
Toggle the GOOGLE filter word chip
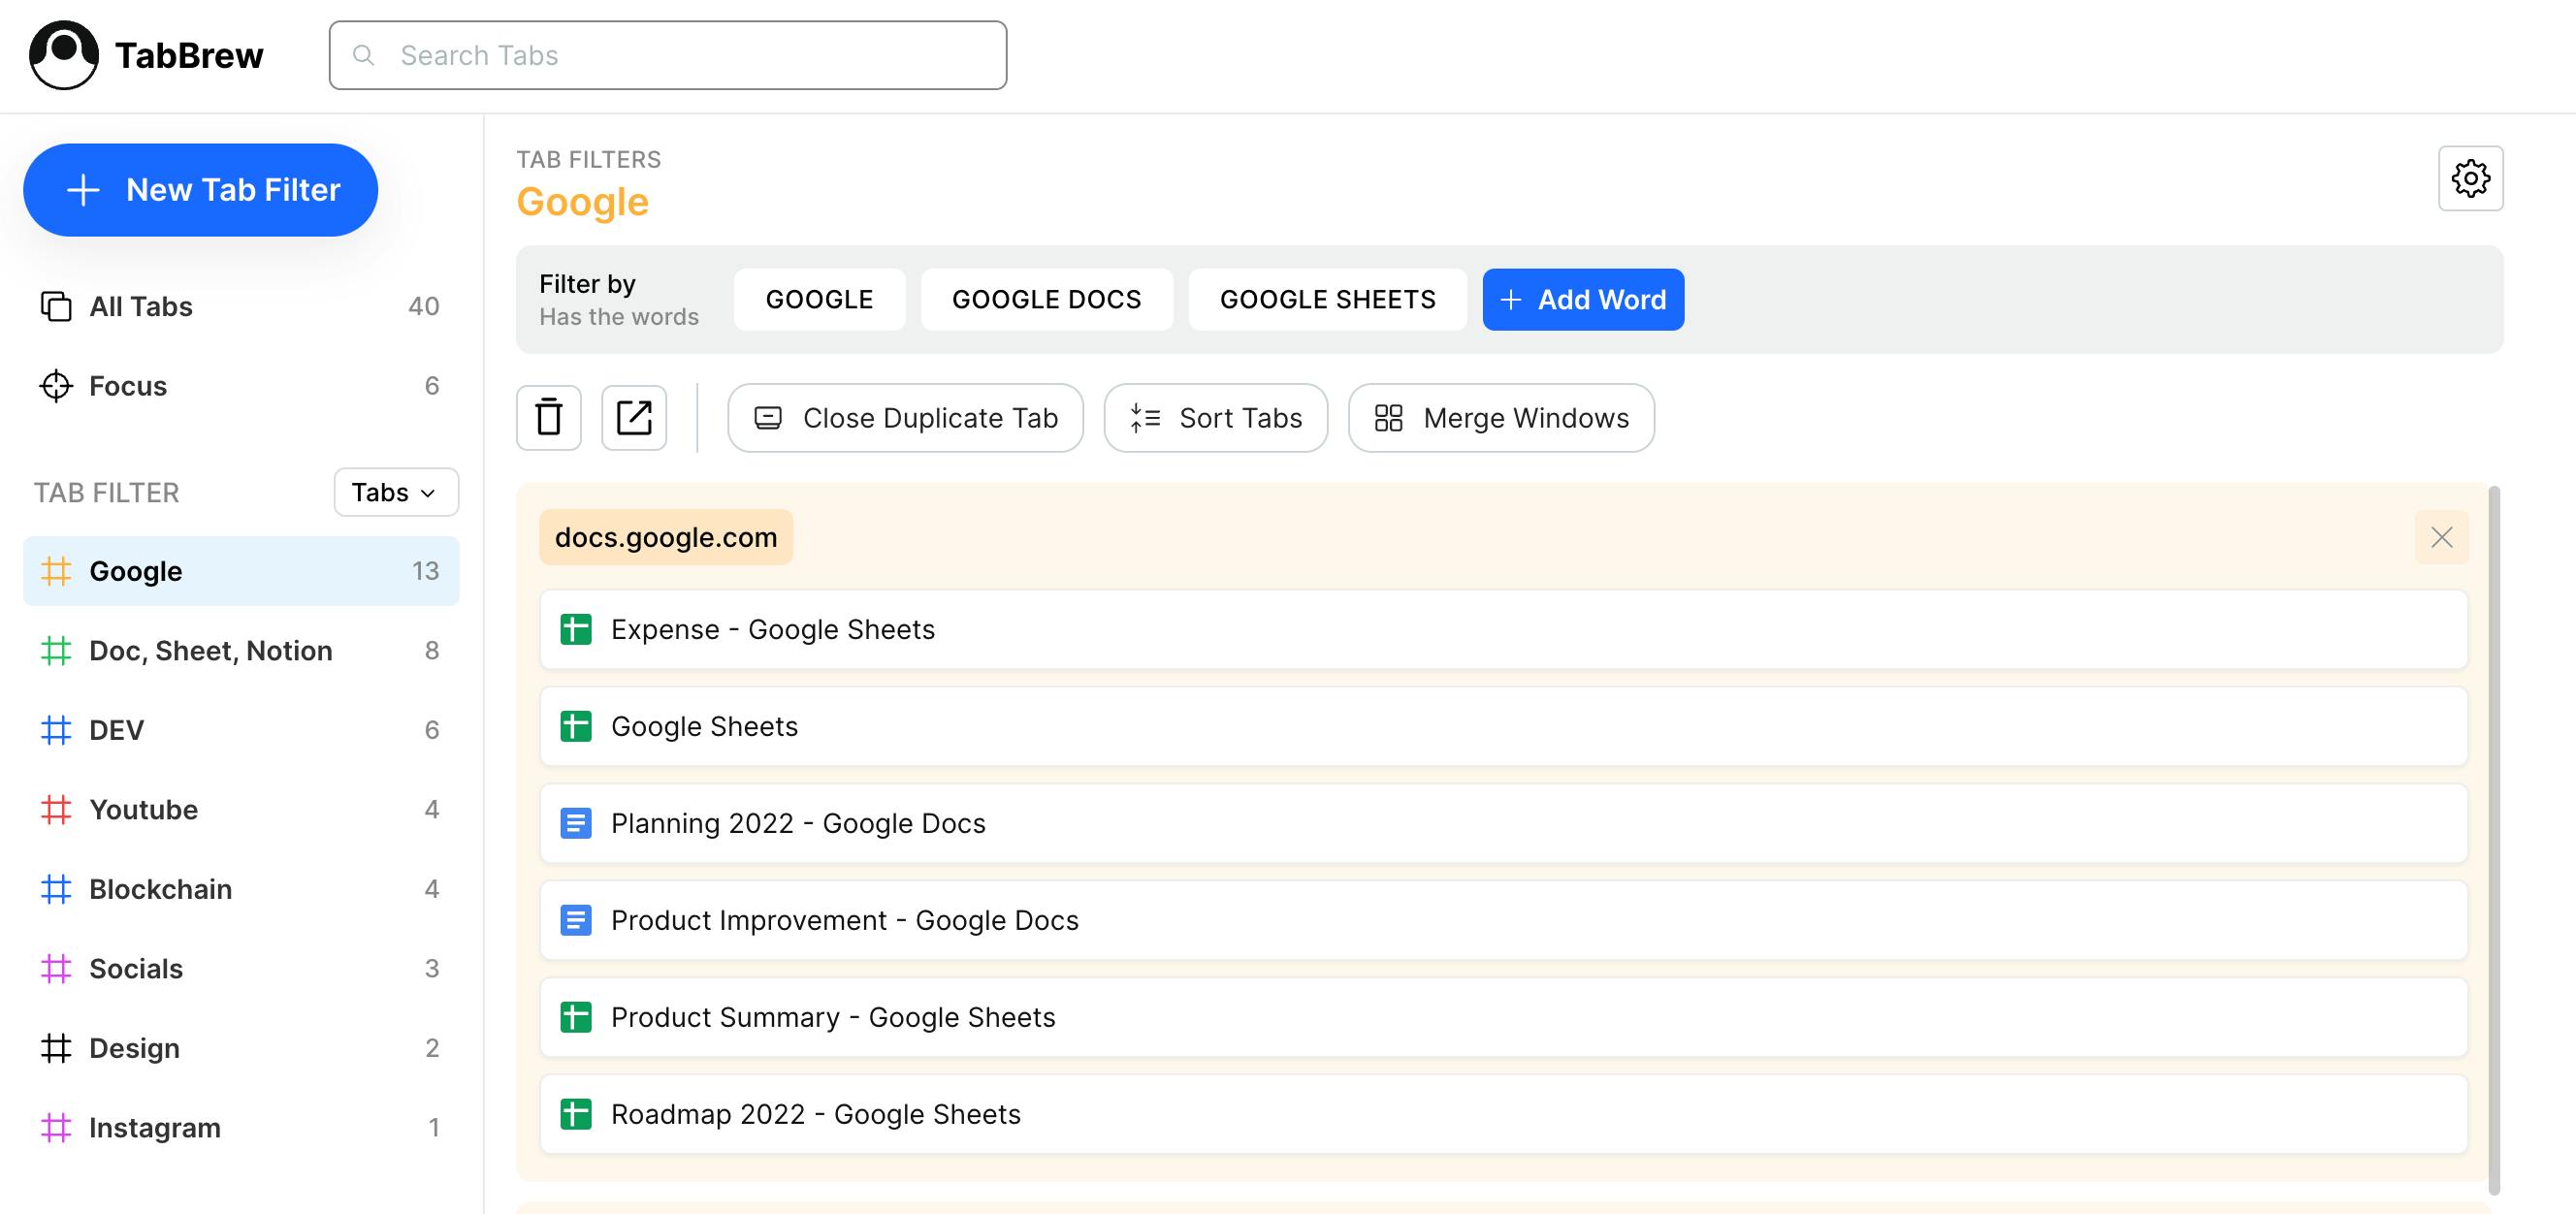coord(819,299)
